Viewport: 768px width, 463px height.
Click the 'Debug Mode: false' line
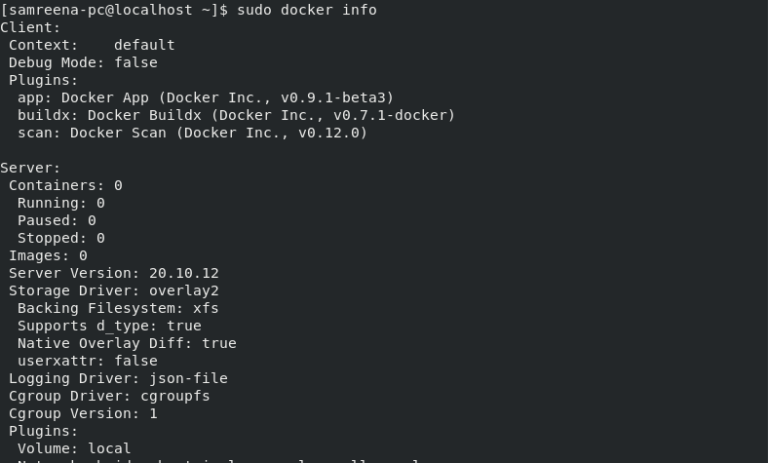[x=83, y=62]
